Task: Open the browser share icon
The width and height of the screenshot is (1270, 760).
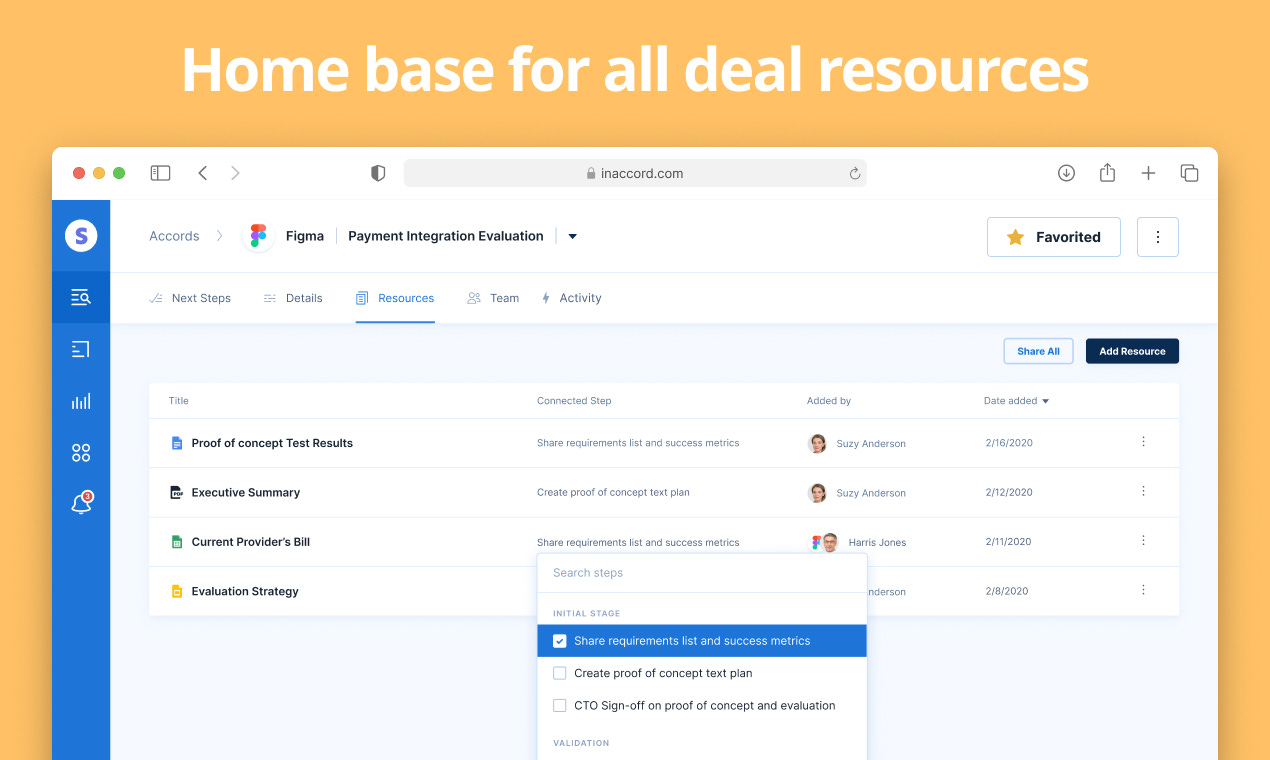Action: 1107,172
